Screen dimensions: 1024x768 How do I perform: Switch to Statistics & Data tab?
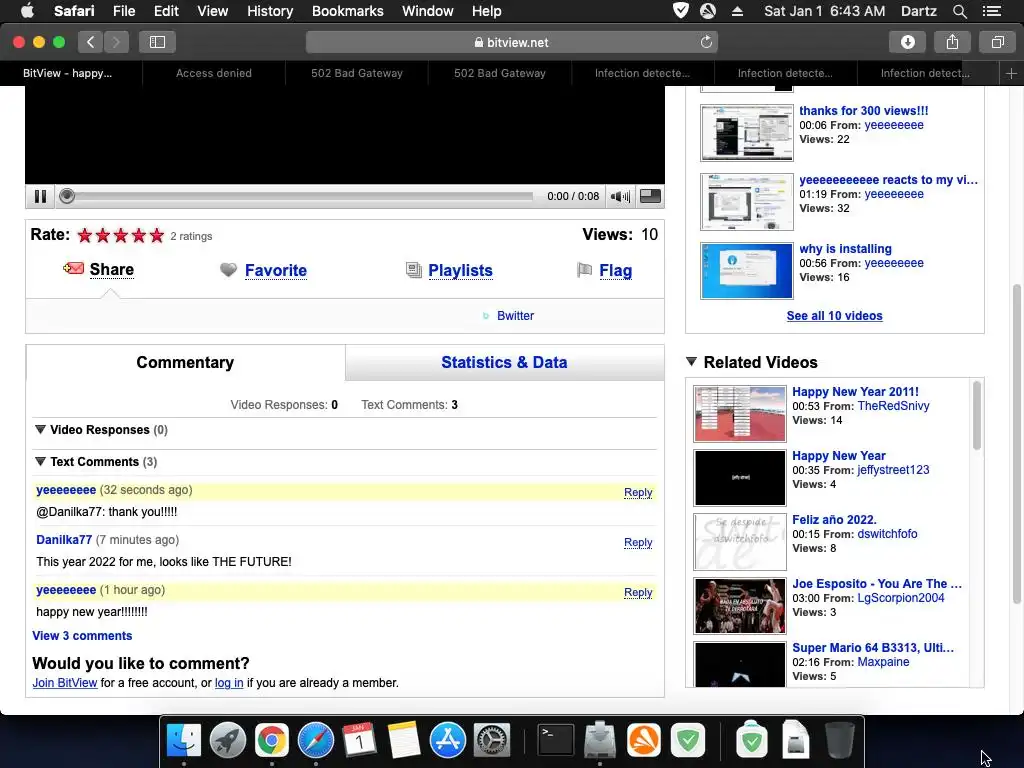pos(504,362)
